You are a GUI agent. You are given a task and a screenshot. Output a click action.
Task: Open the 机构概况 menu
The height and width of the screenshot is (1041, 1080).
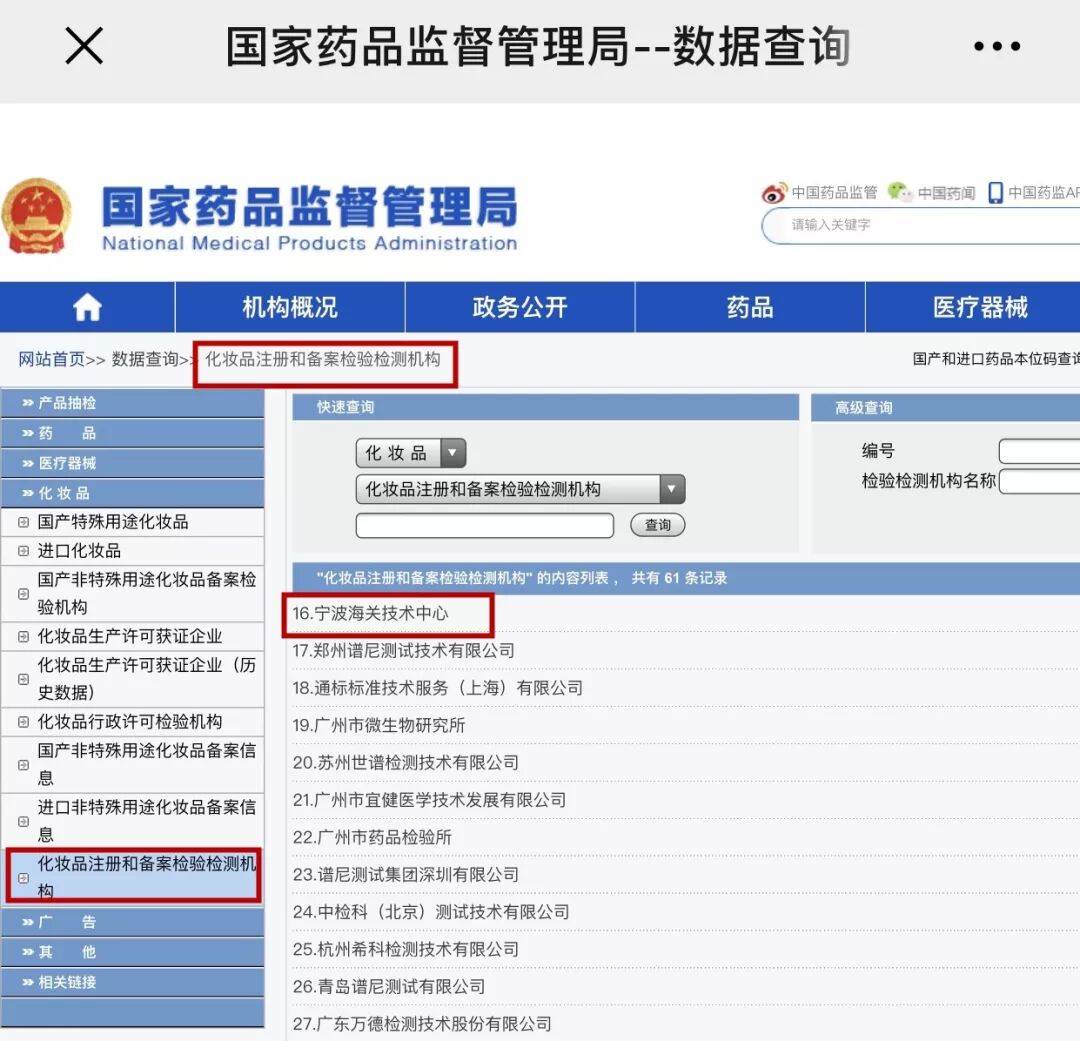point(290,307)
